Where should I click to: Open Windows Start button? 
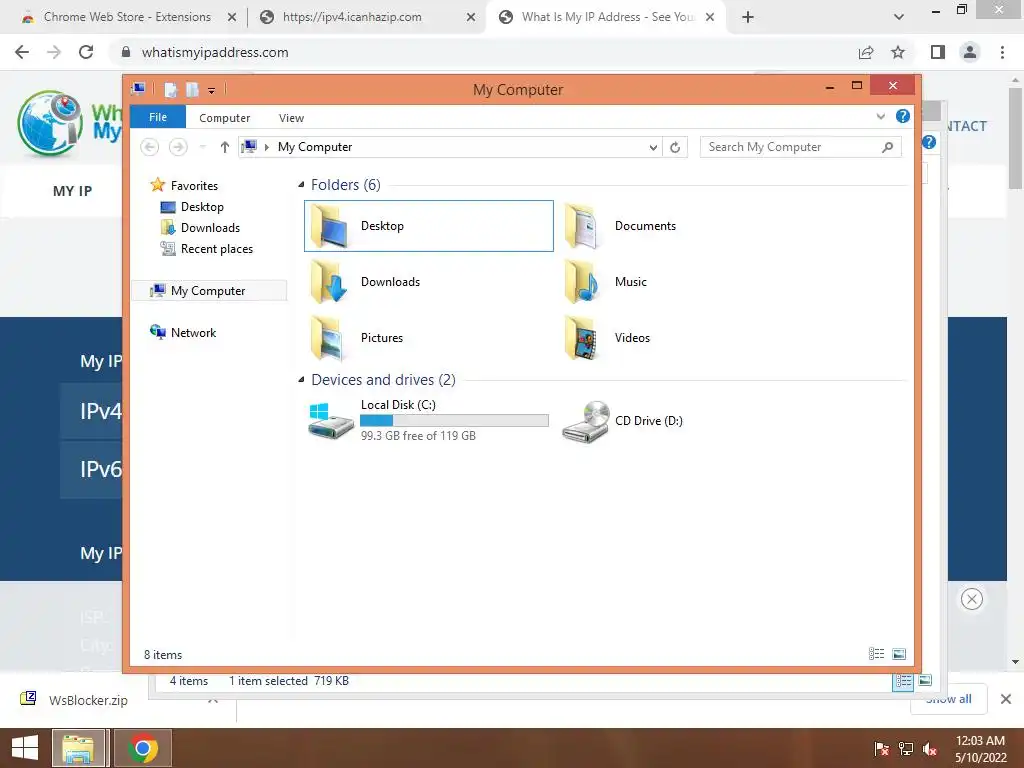(x=25, y=748)
